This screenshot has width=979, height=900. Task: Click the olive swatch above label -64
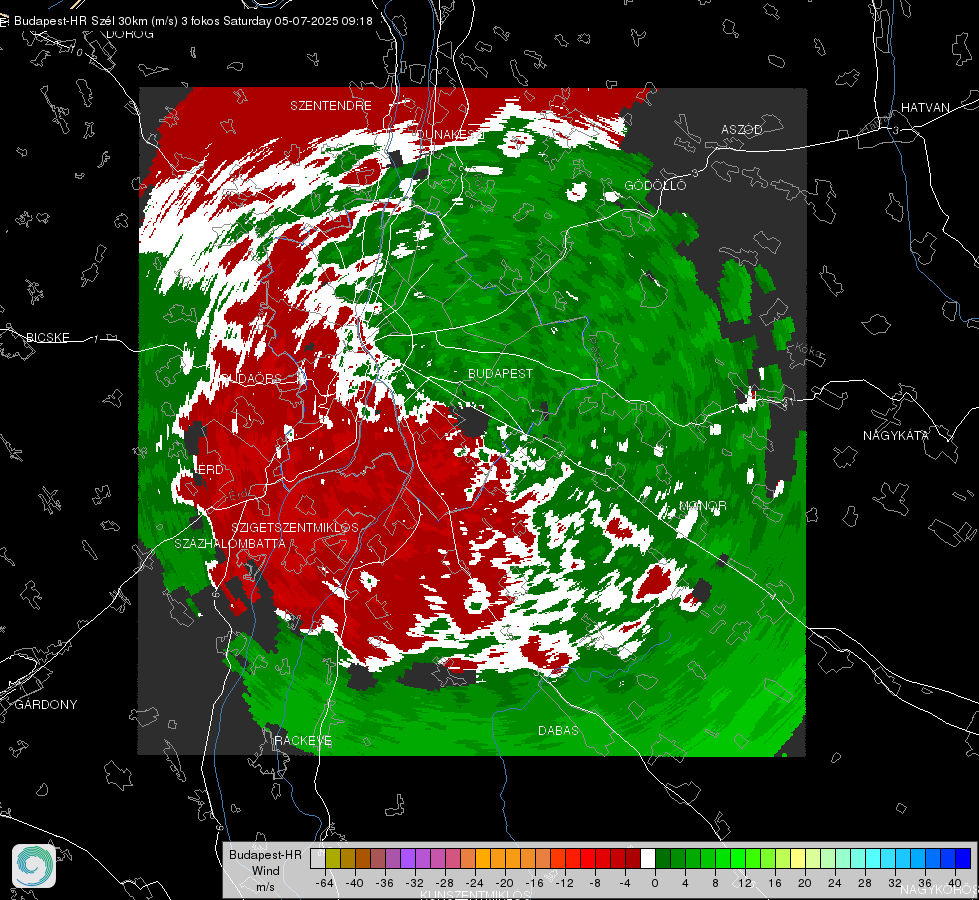pos(333,858)
